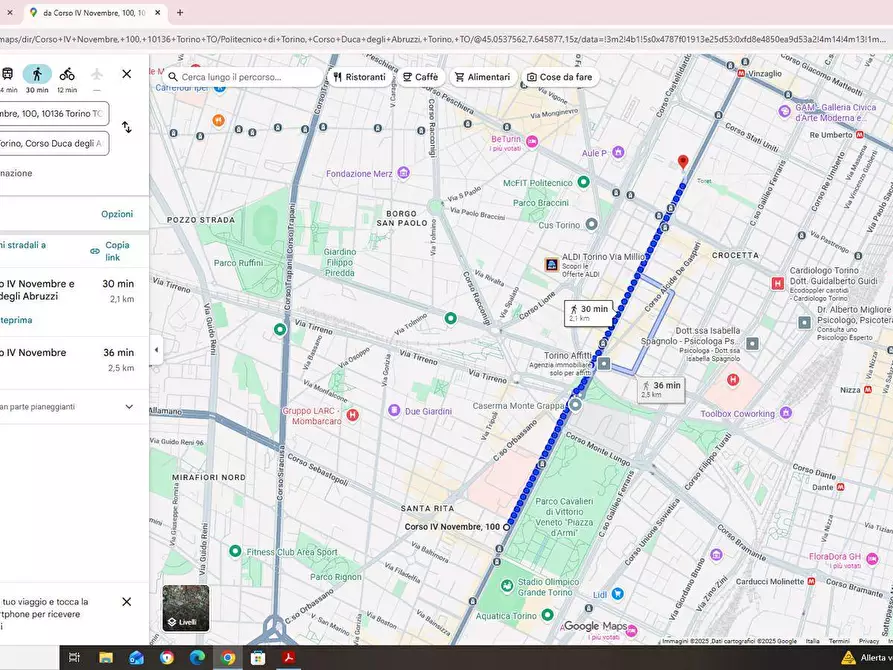
Task: Filter by Ristoranti along the route
Action: [x=359, y=77]
